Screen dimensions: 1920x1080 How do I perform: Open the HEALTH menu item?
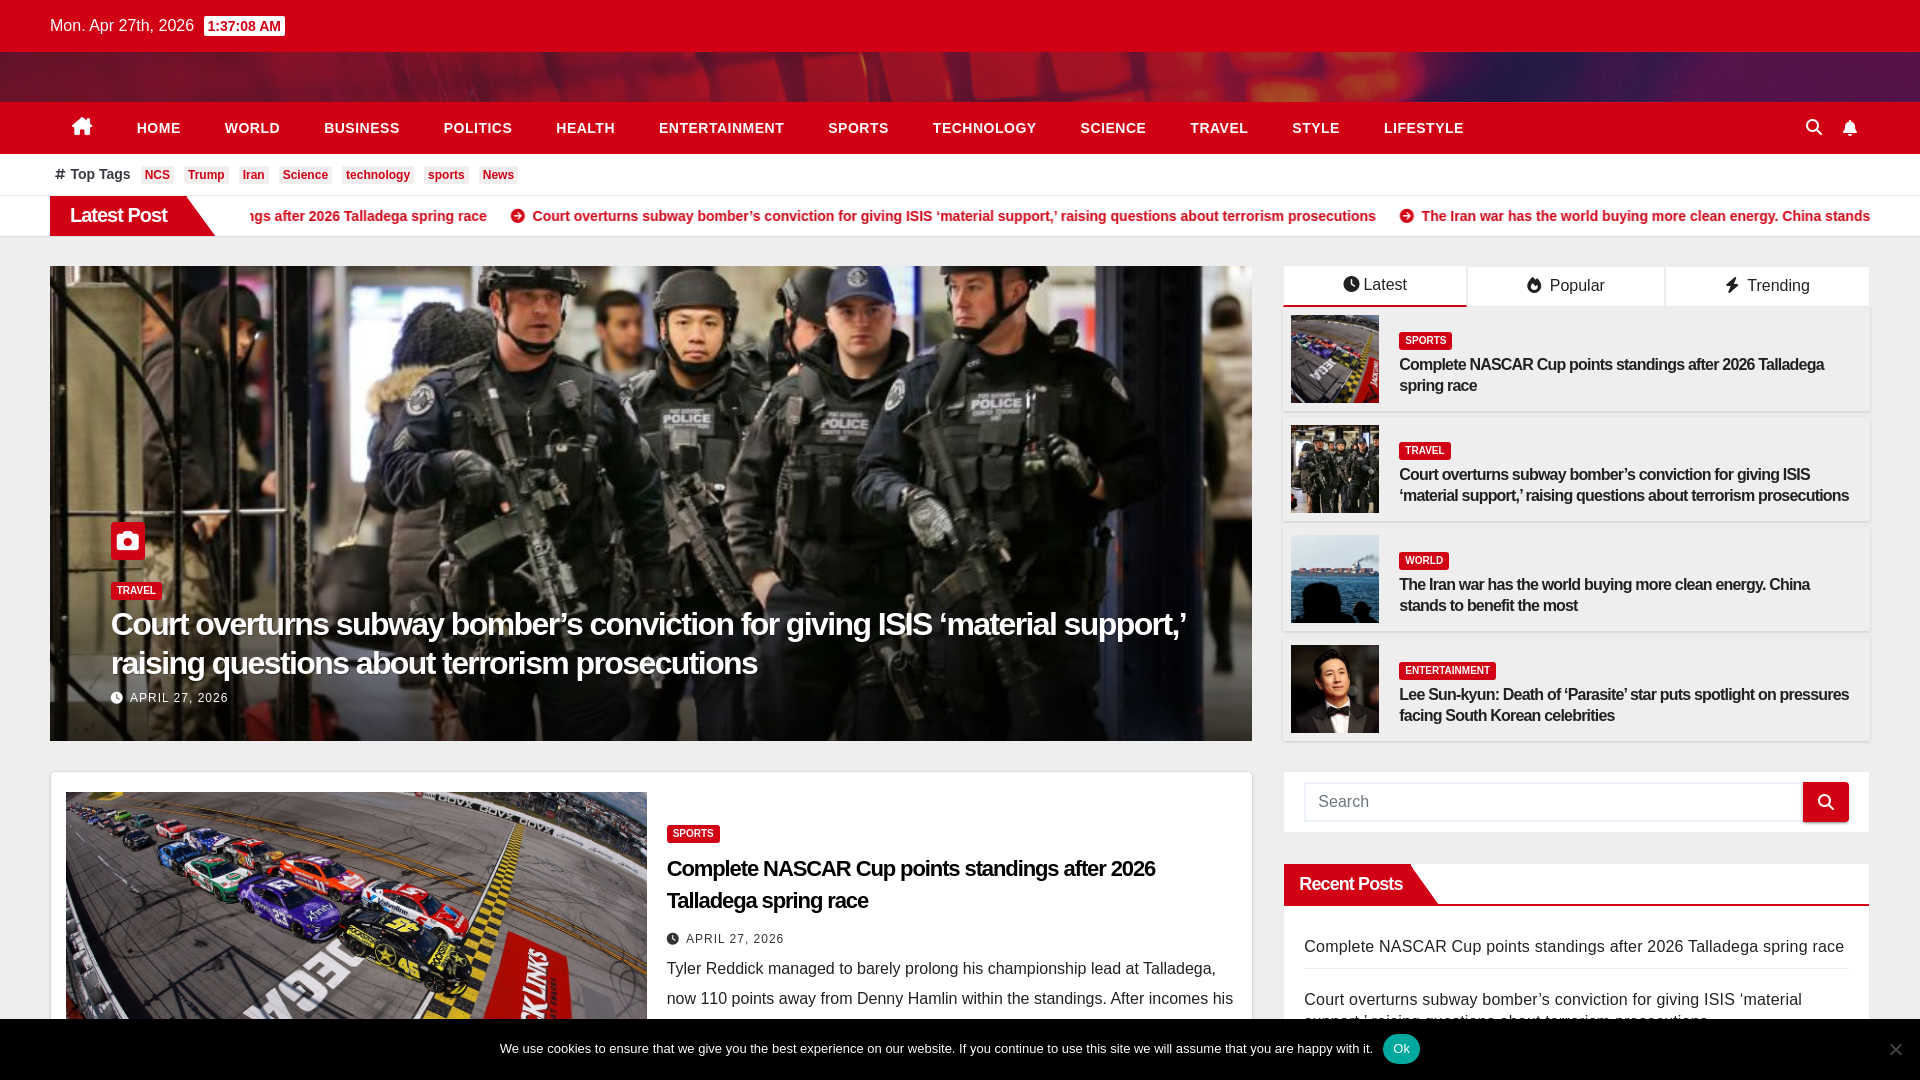pyautogui.click(x=586, y=128)
